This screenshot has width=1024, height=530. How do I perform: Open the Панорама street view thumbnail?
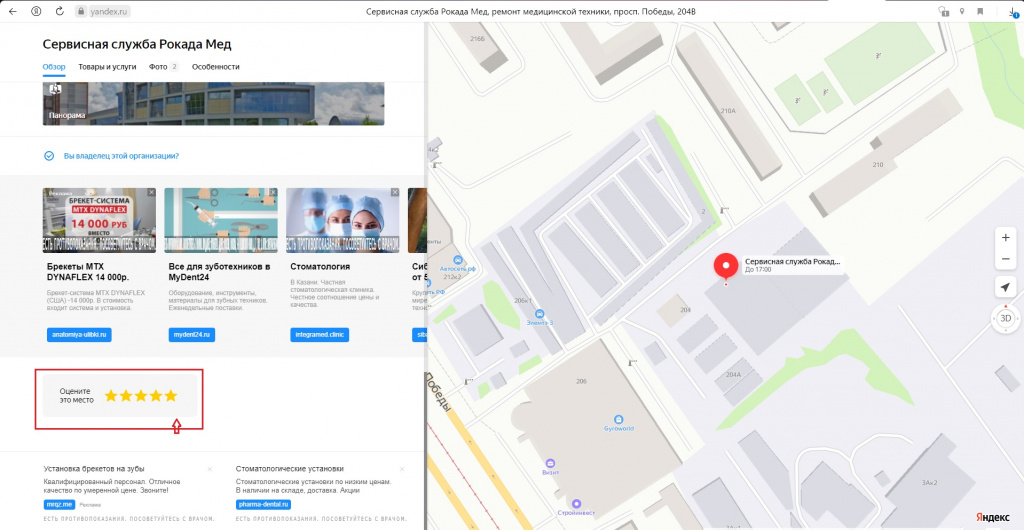[x=214, y=104]
